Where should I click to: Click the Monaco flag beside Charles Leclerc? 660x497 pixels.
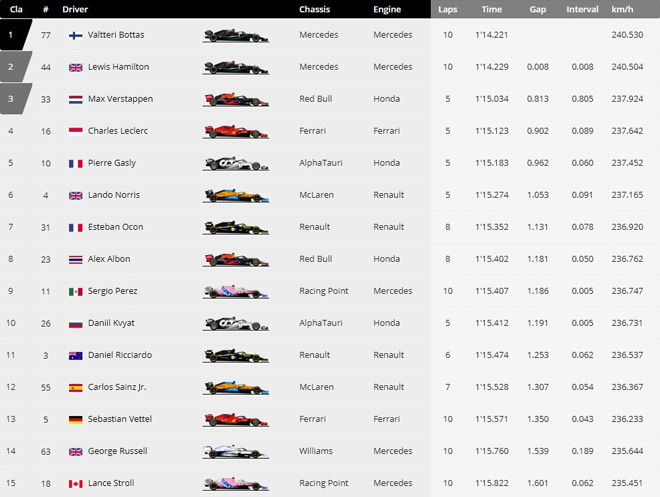point(75,131)
